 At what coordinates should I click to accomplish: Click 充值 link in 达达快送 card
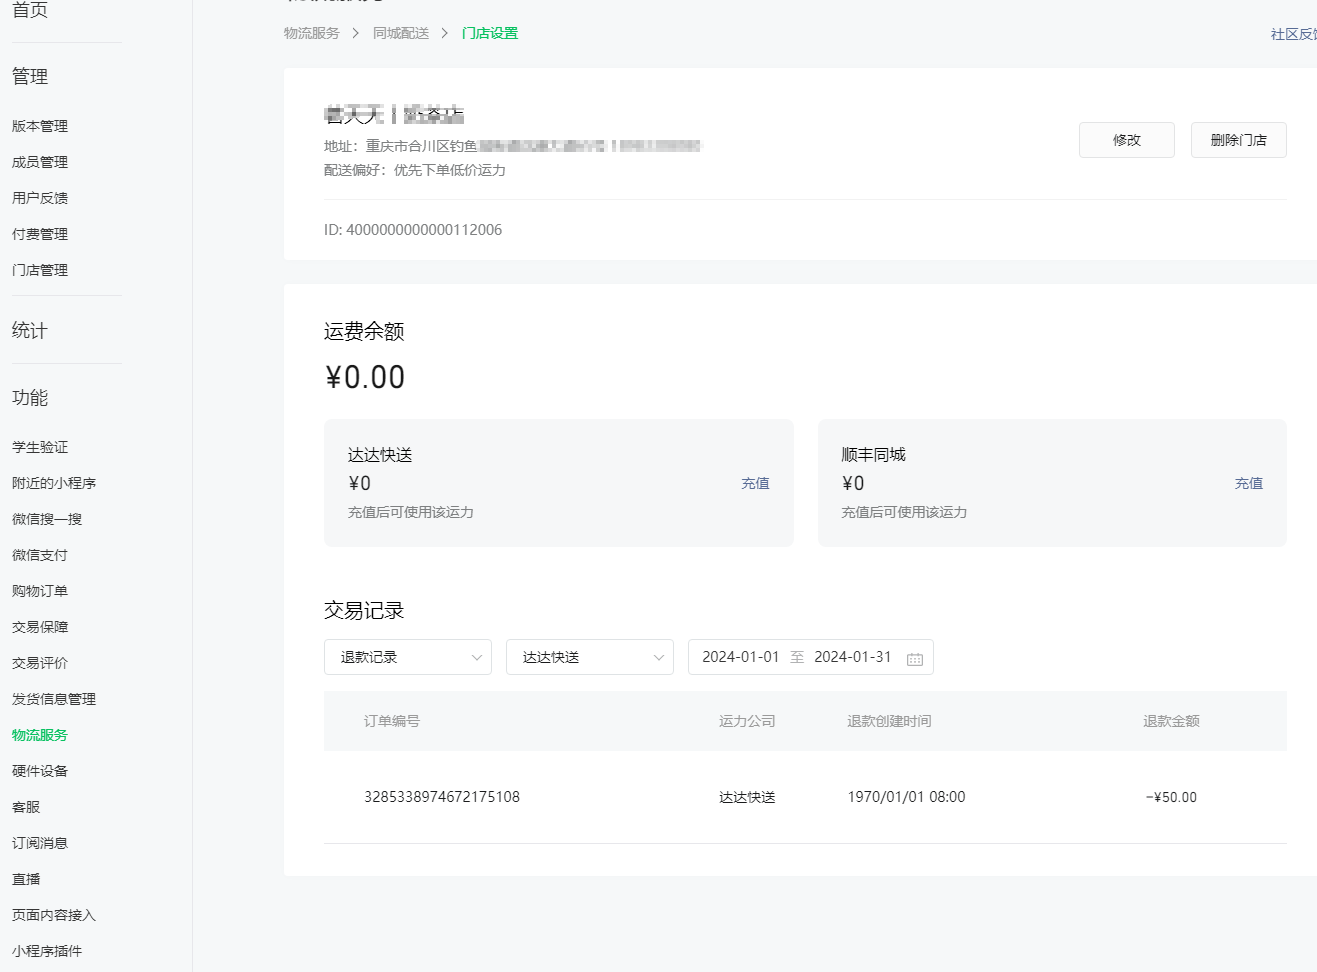(x=755, y=483)
